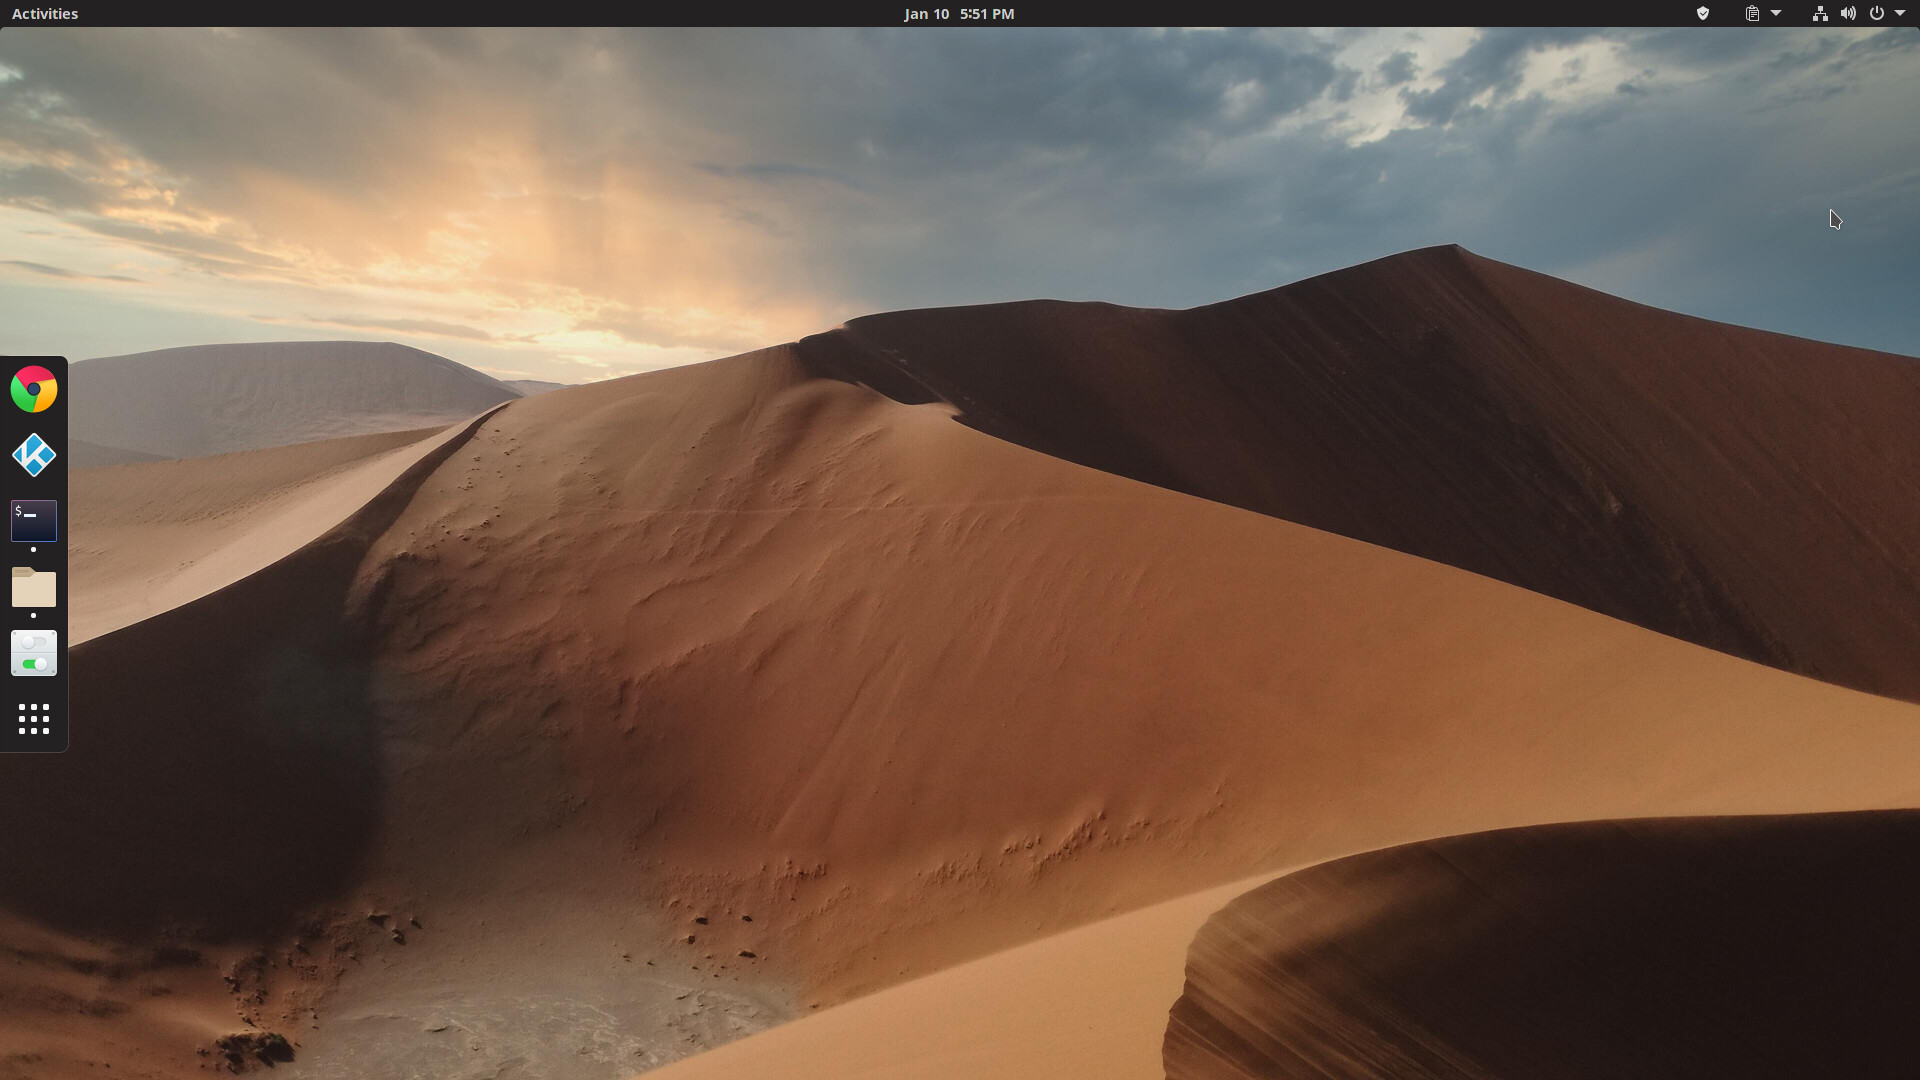Expand the clipboard indicator dropdown arrow
This screenshot has height=1080, width=1920.
click(1776, 13)
